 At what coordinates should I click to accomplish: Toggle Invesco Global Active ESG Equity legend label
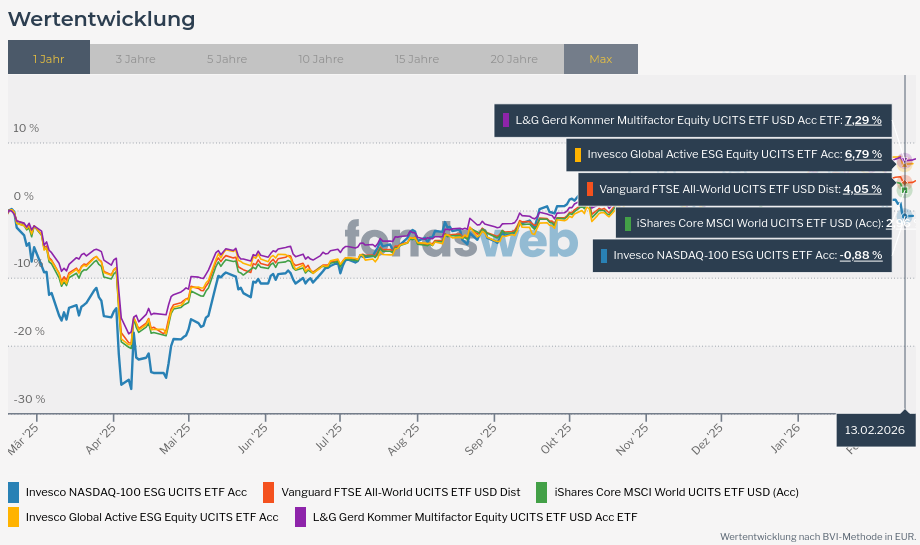[x=152, y=517]
